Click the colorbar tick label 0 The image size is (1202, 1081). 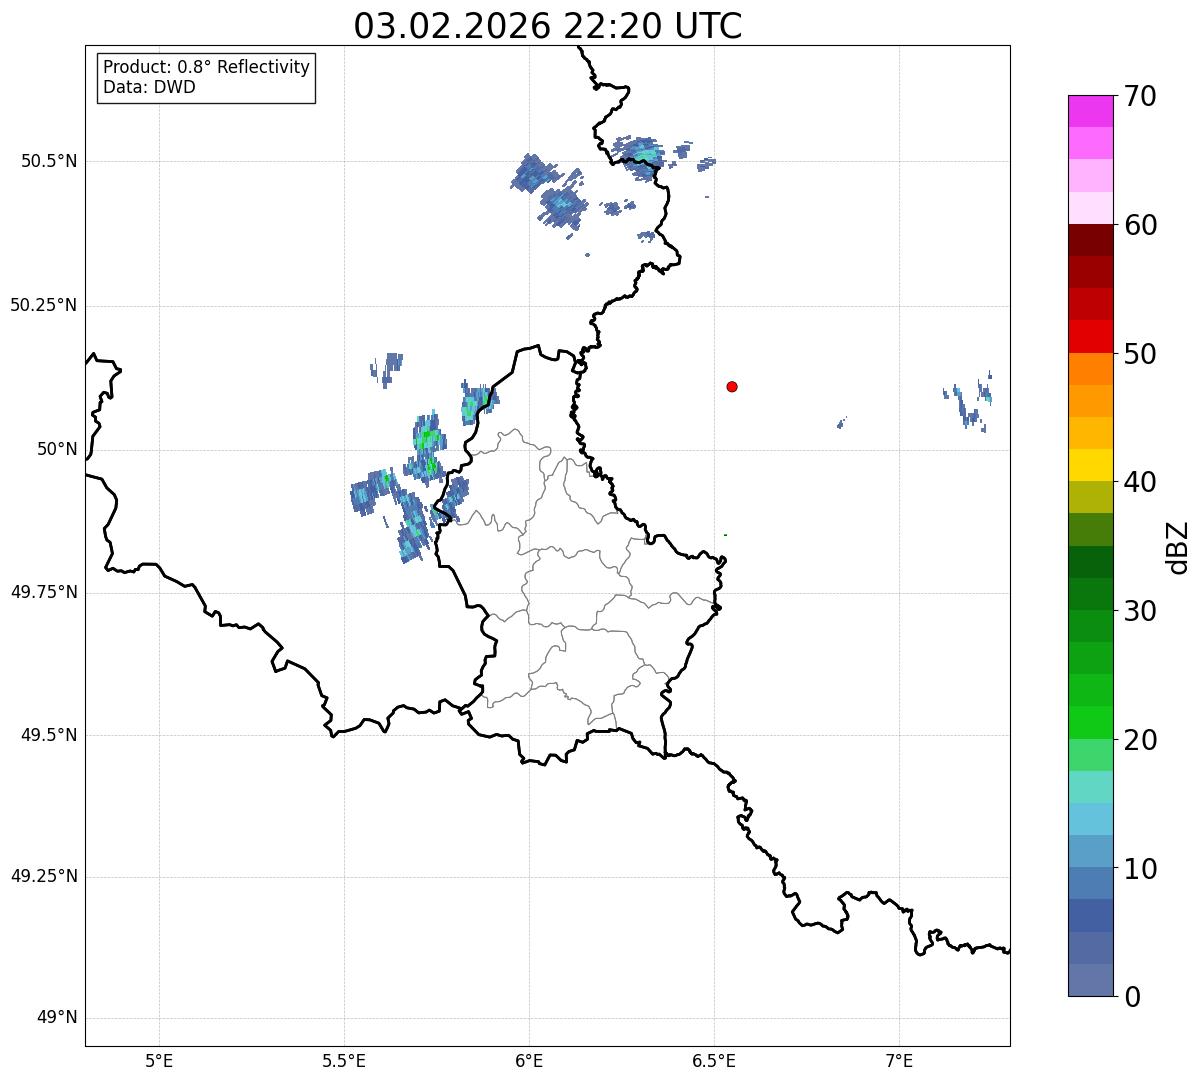pyautogui.click(x=1132, y=997)
